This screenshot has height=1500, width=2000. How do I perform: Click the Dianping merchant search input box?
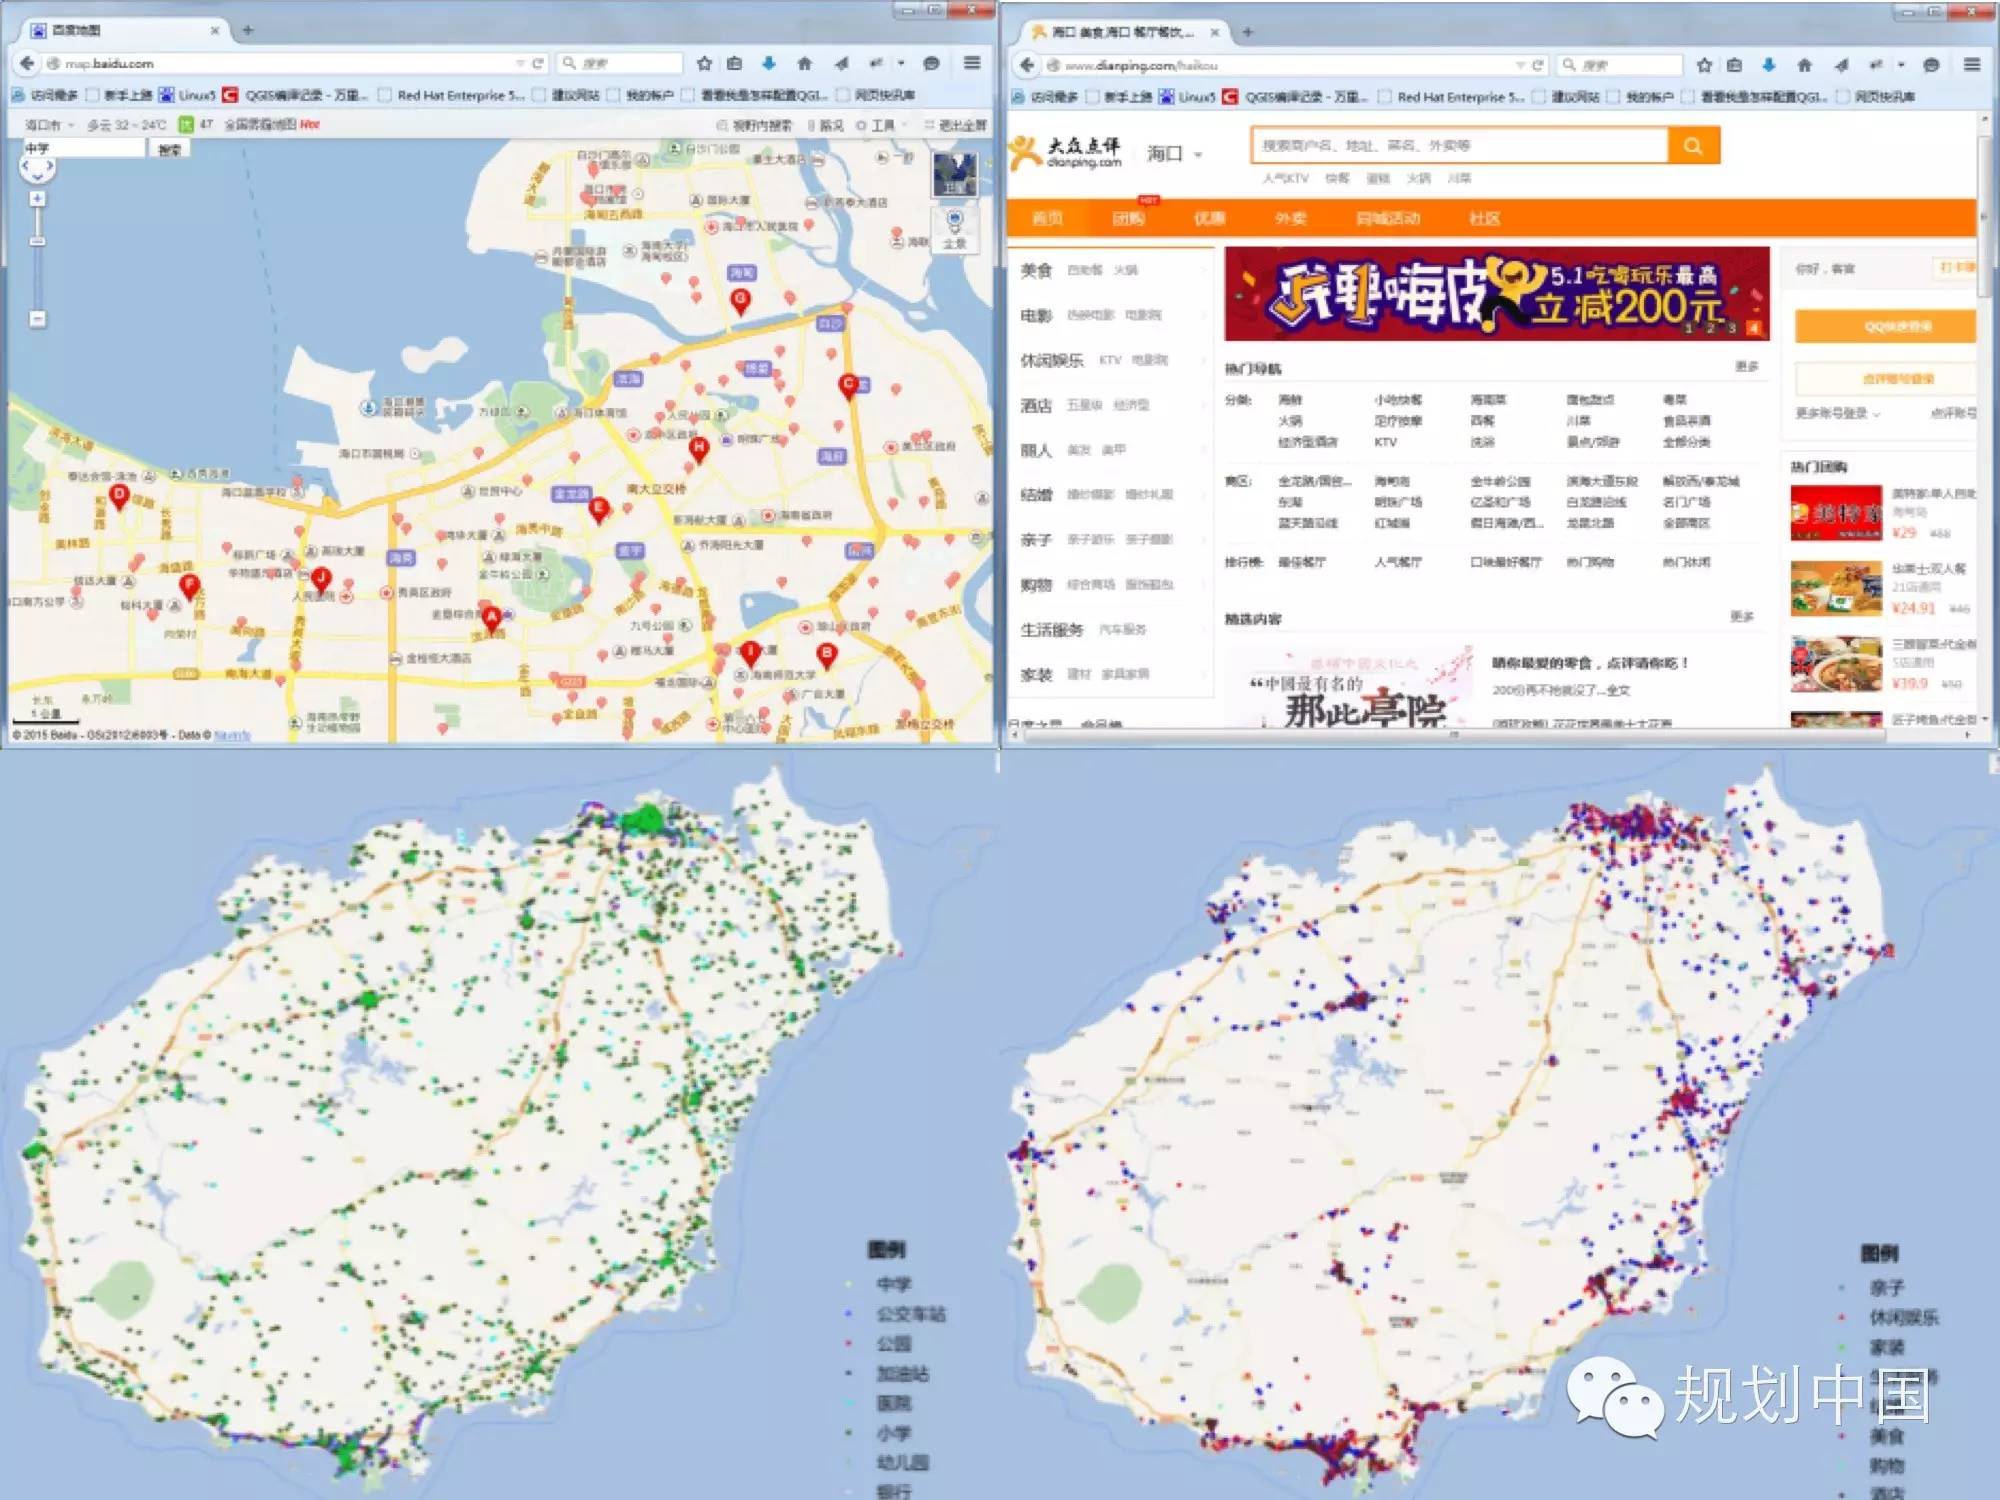click(x=1459, y=146)
